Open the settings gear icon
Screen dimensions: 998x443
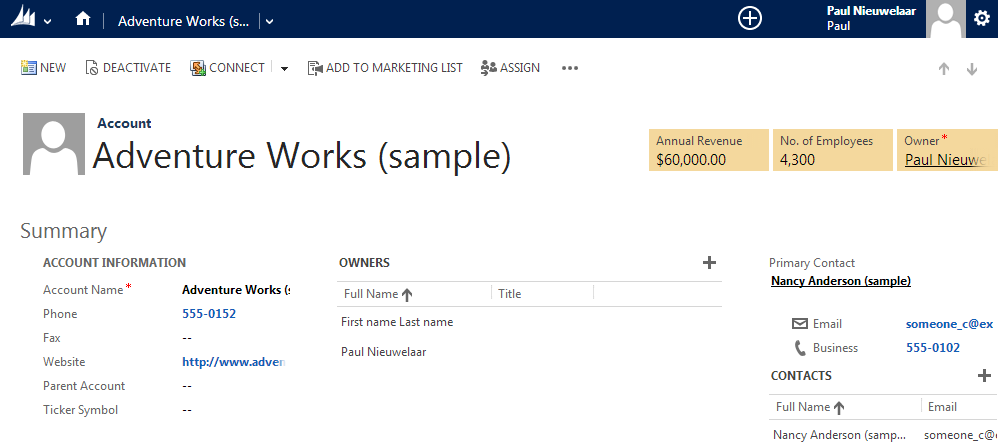pos(981,19)
